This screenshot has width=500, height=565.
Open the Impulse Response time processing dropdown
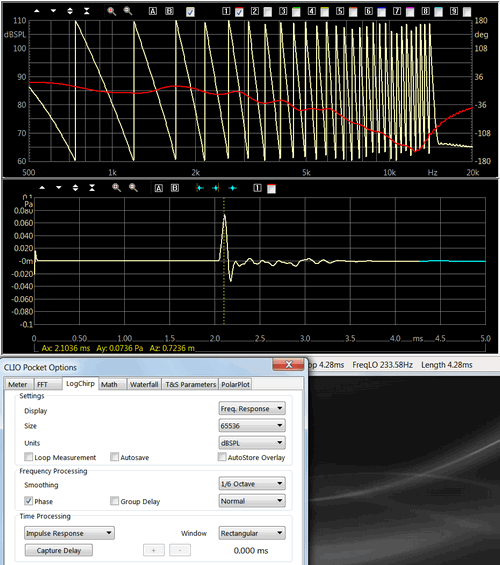coord(69,533)
